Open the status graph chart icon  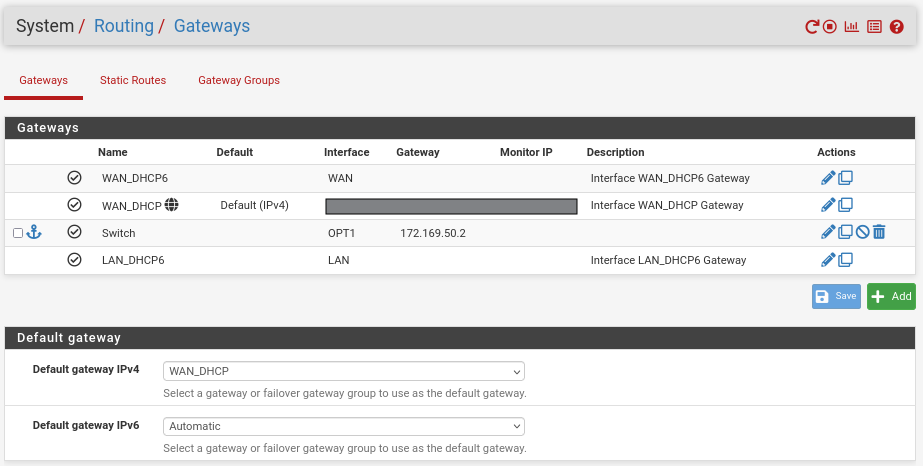851,26
